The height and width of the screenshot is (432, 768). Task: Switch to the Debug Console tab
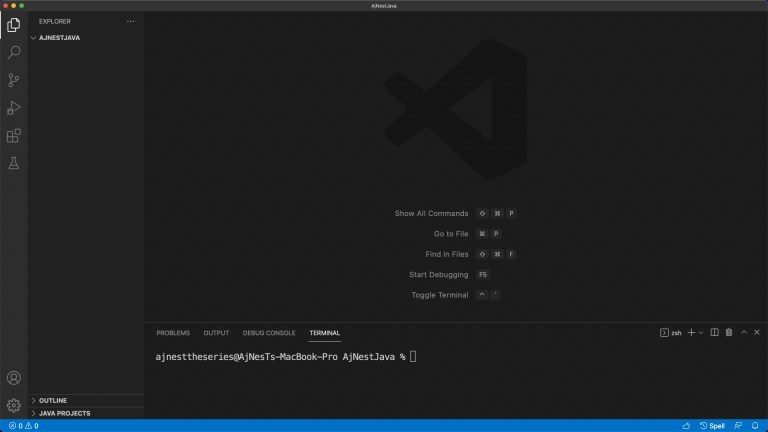click(x=269, y=333)
